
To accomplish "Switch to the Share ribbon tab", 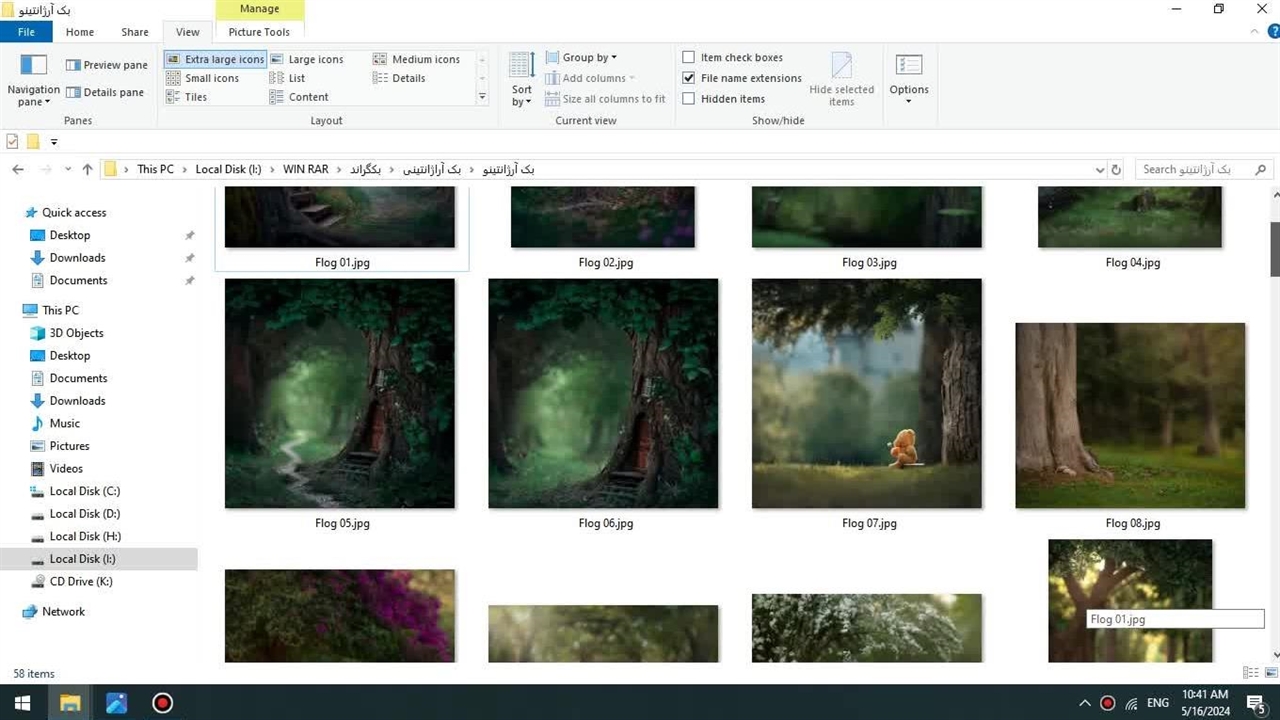I will tap(135, 32).
